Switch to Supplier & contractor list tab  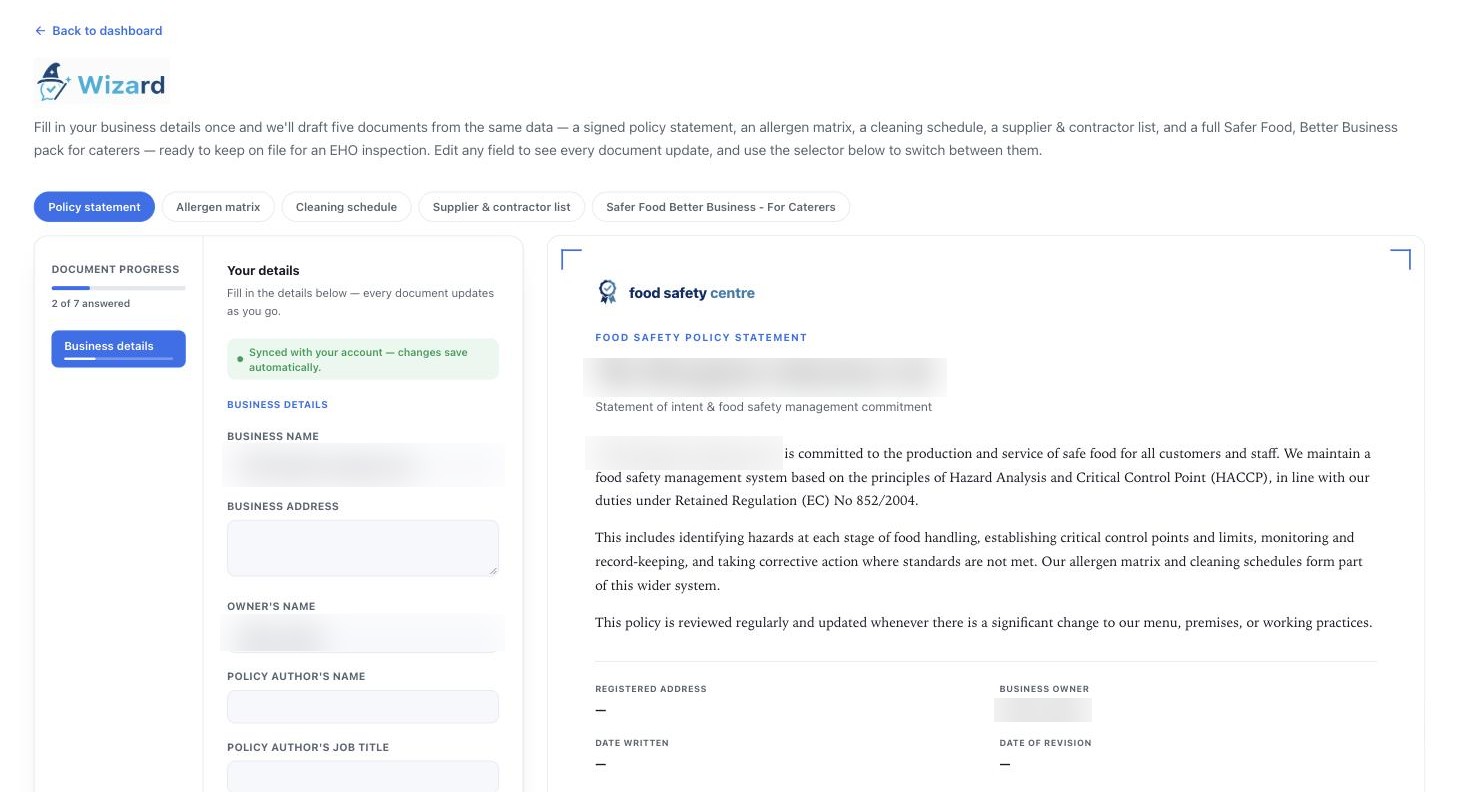click(x=501, y=207)
